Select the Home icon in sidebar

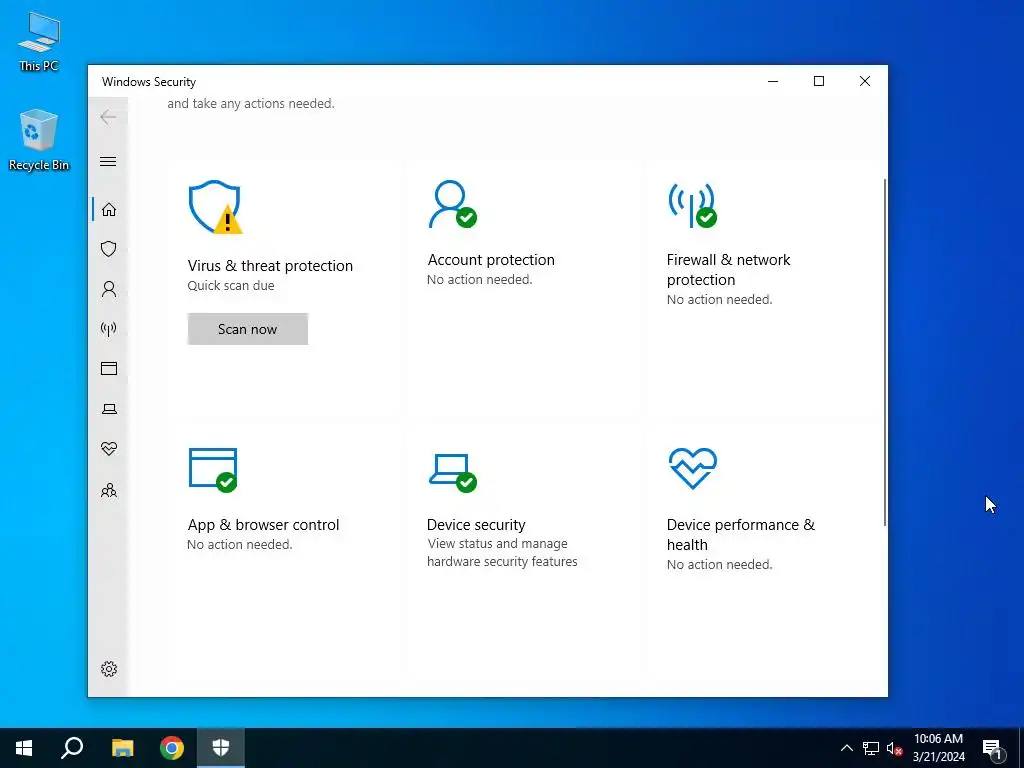[x=108, y=209]
